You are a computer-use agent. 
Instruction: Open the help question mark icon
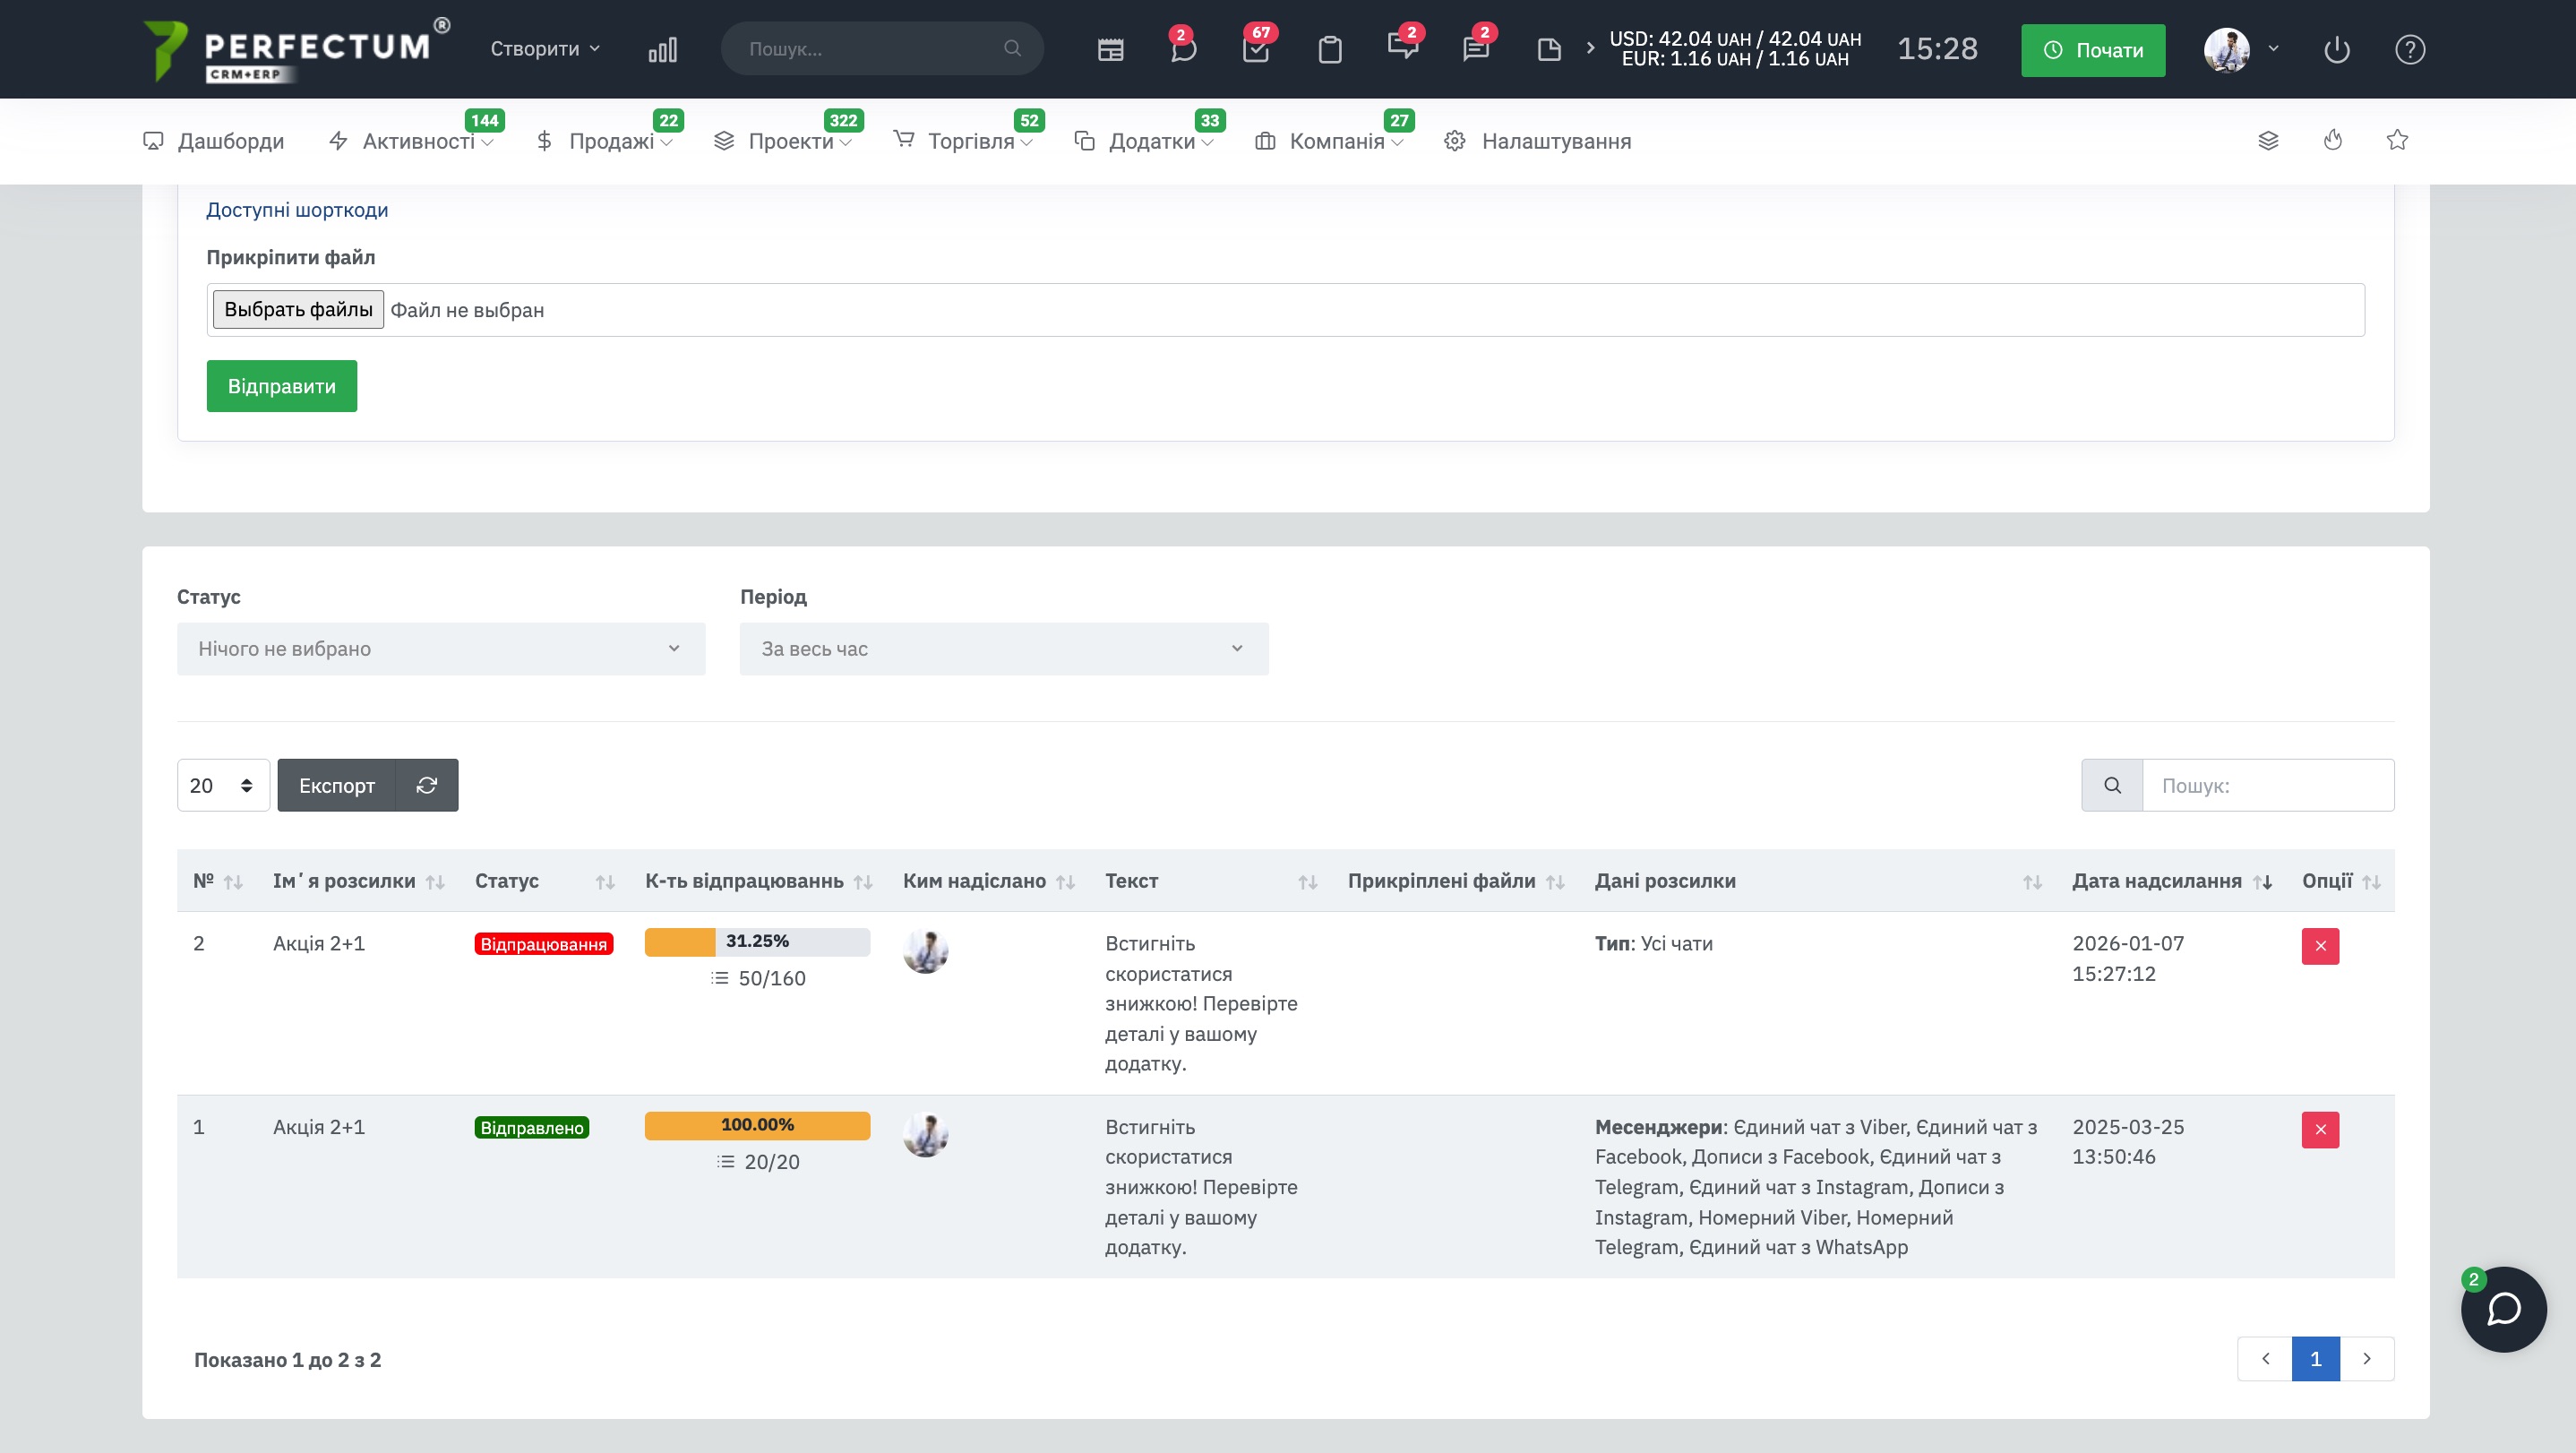point(2409,50)
